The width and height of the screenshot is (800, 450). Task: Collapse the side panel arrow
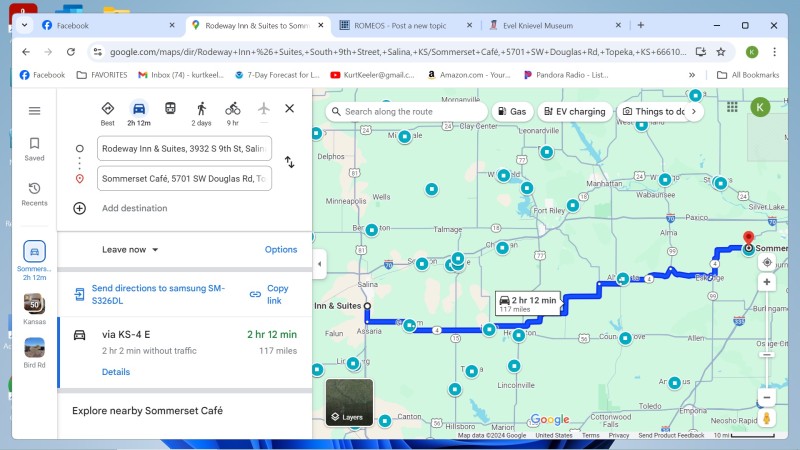[x=319, y=264]
